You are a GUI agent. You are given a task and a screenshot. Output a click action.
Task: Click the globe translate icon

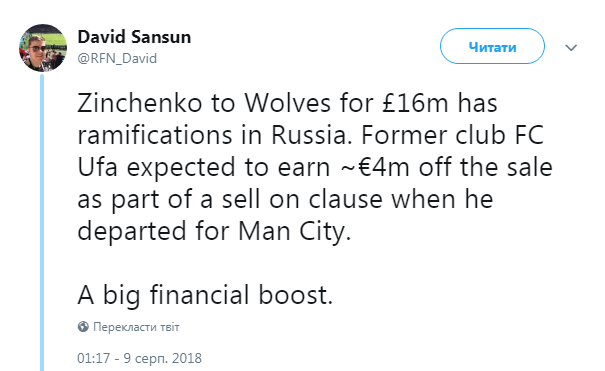click(83, 327)
